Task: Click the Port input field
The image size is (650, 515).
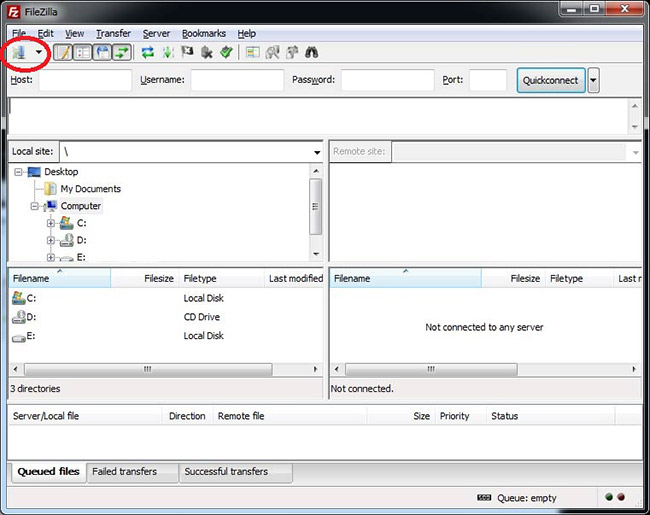Action: click(488, 80)
